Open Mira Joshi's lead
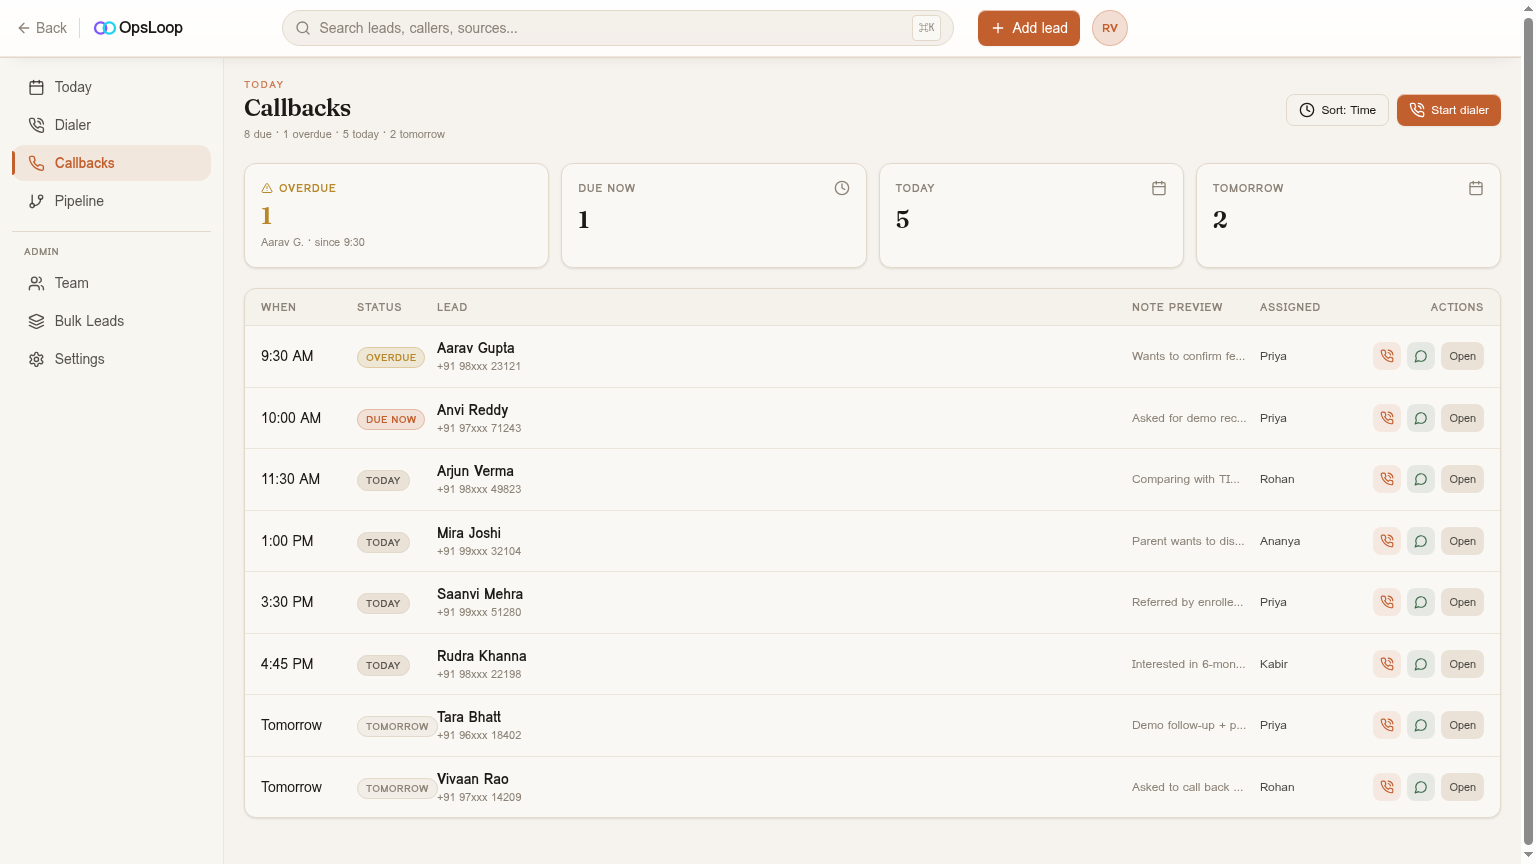This screenshot has width=1536, height=864. pos(1462,541)
